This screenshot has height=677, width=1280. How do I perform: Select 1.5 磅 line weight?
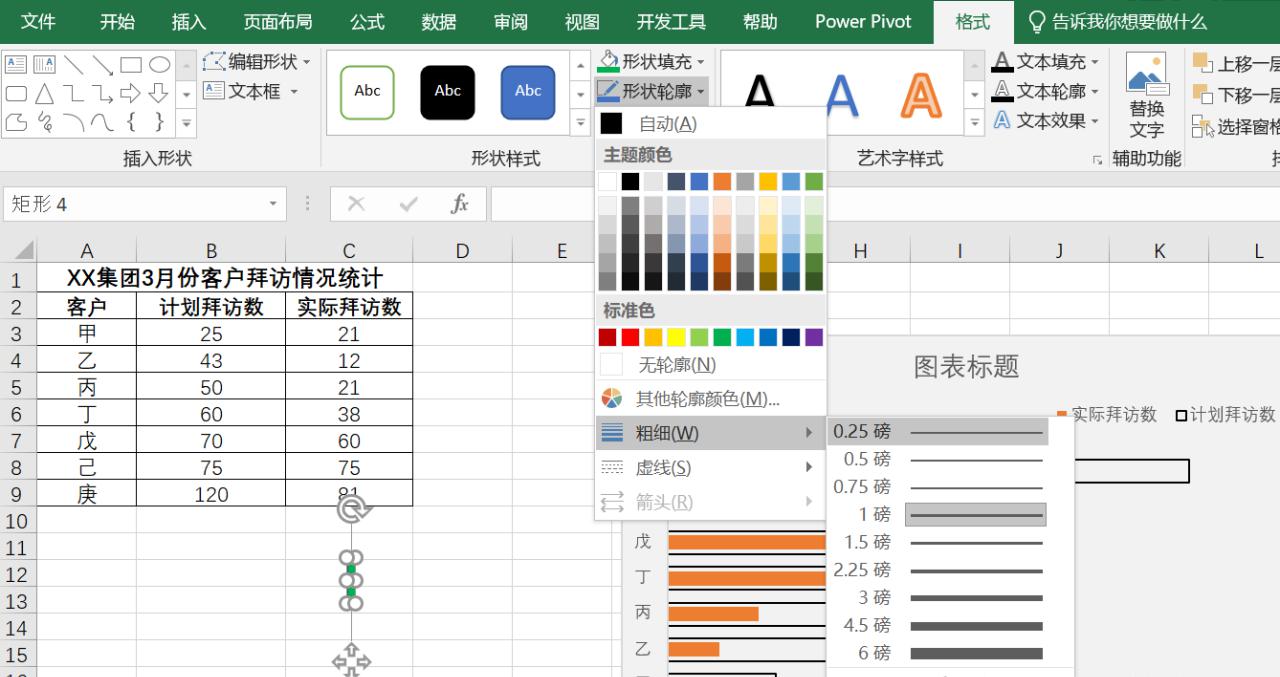[x=940, y=542]
